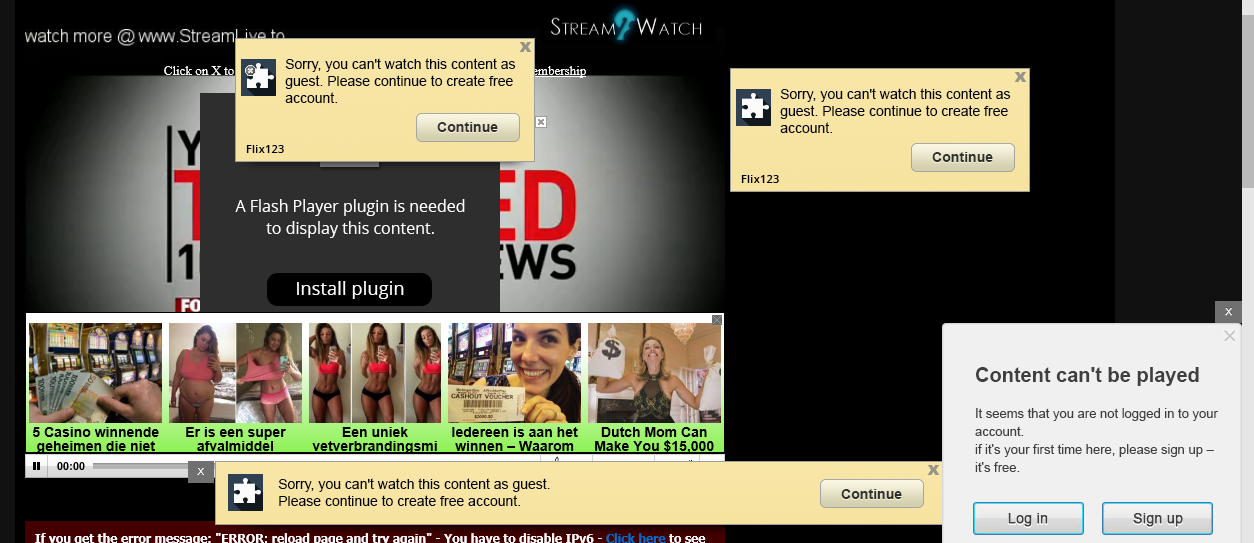Close the top-left Flix123 popup

525,46
